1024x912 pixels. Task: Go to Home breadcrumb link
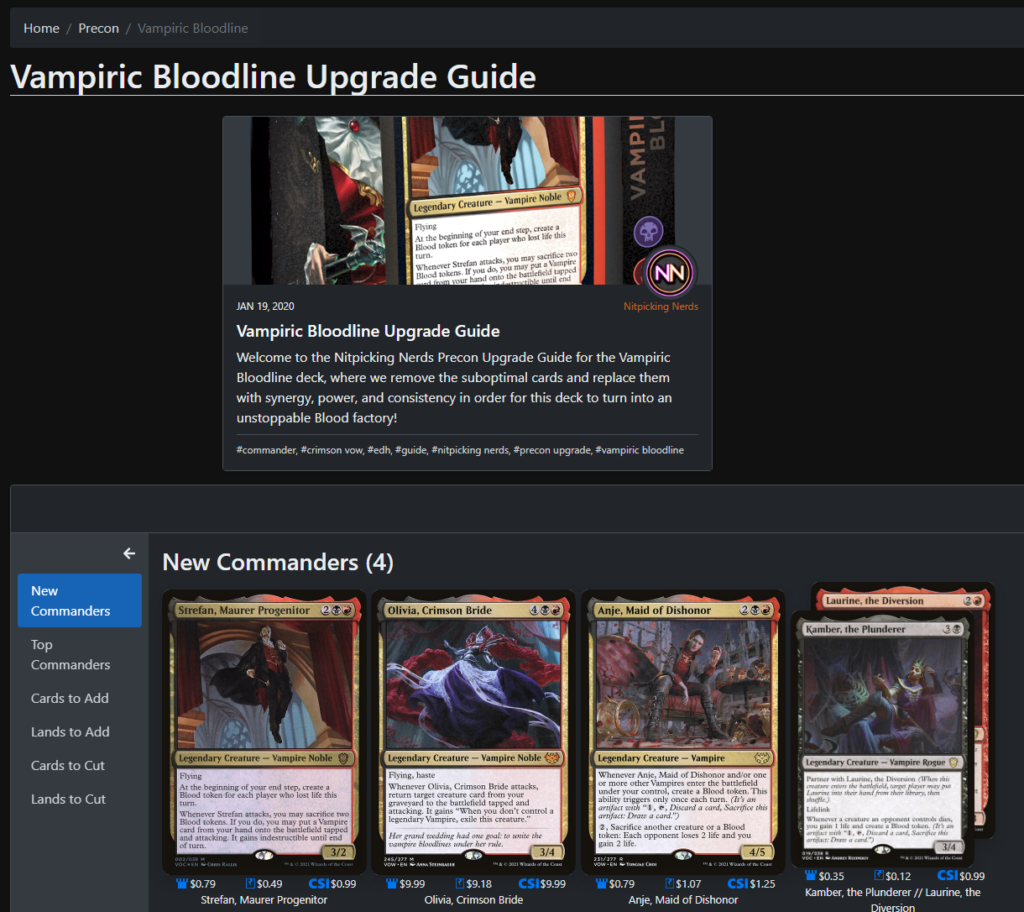tap(41, 28)
